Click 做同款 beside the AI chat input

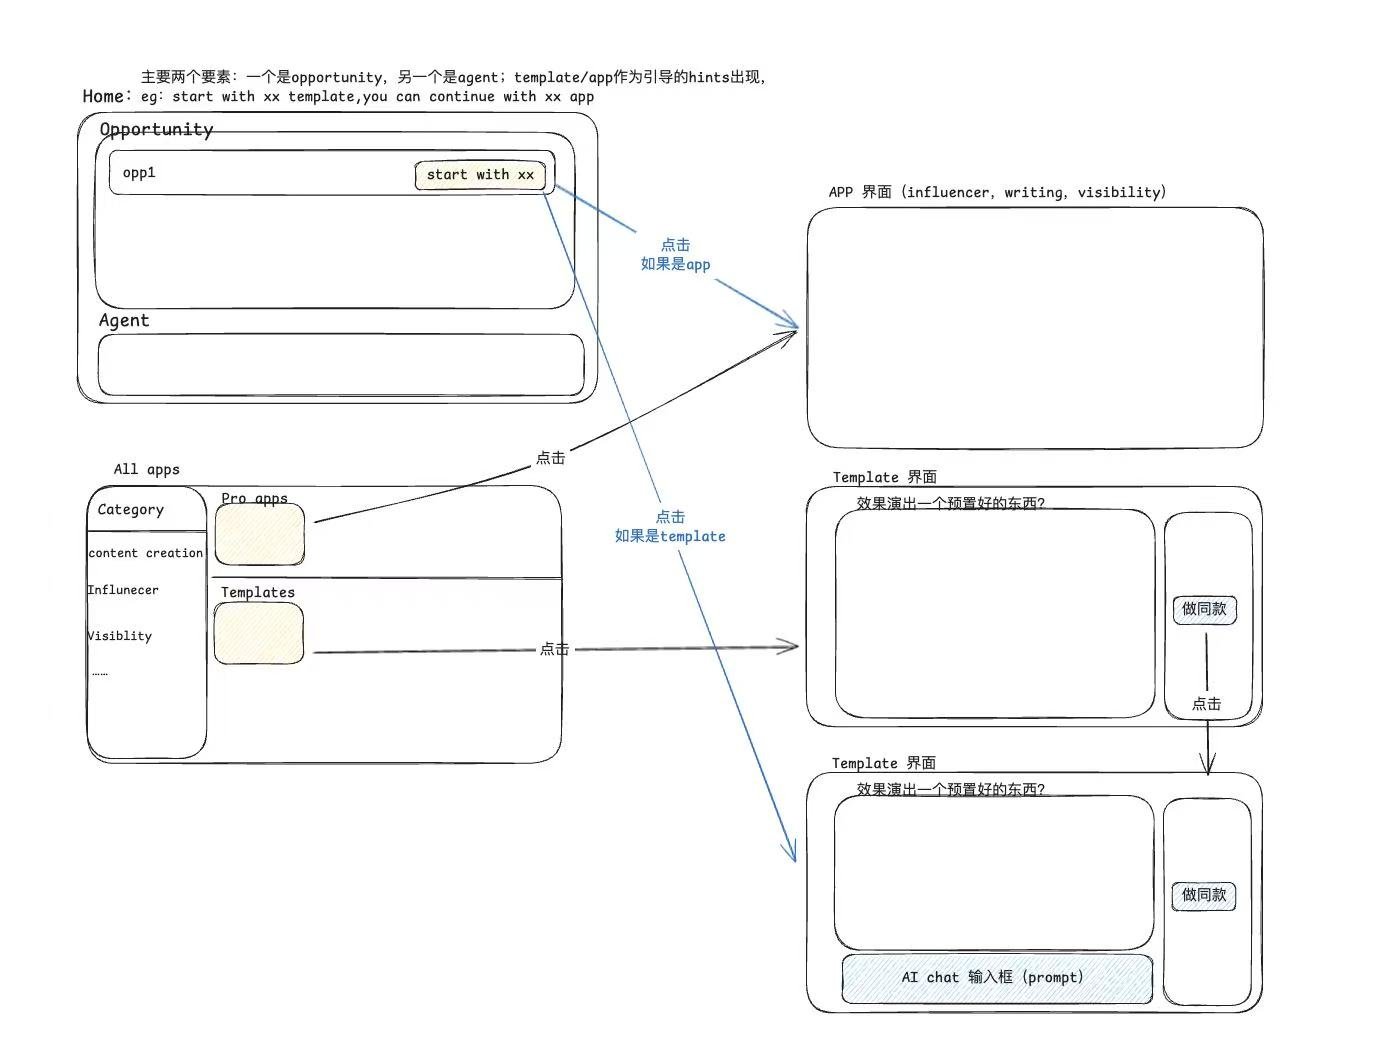point(1204,895)
